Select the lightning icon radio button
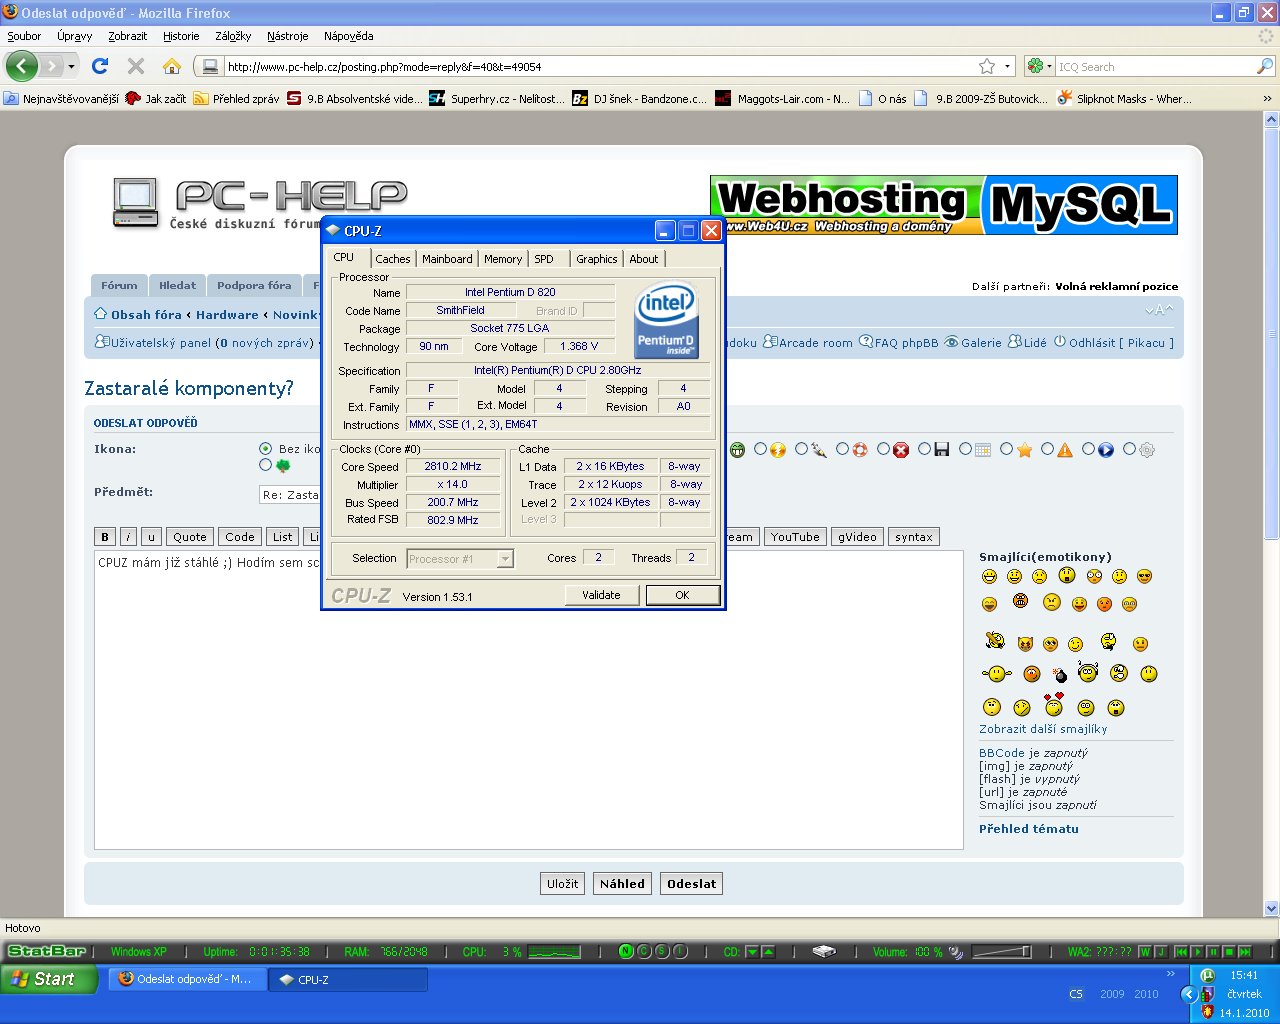This screenshot has height=1024, width=1280. coord(761,449)
